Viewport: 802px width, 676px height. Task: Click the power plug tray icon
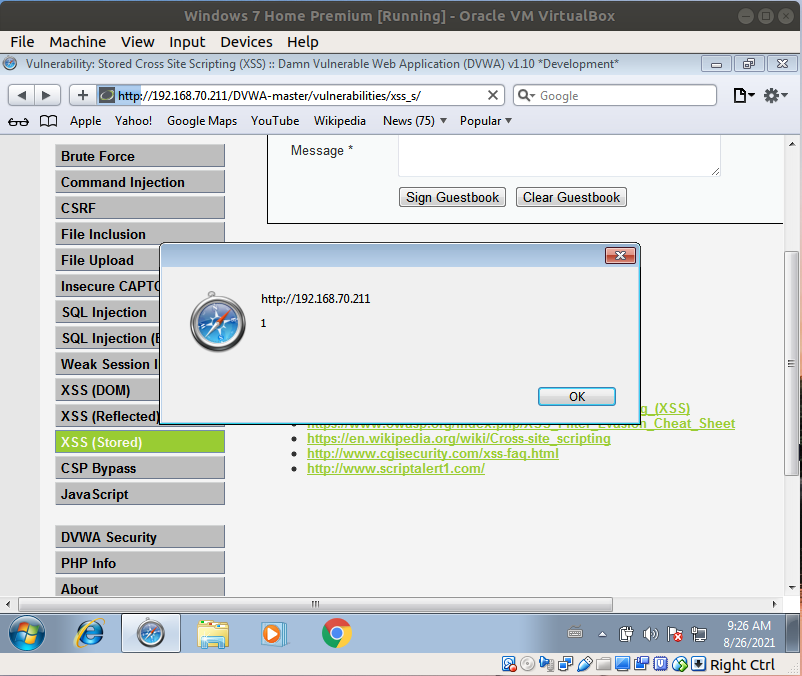tap(626, 635)
